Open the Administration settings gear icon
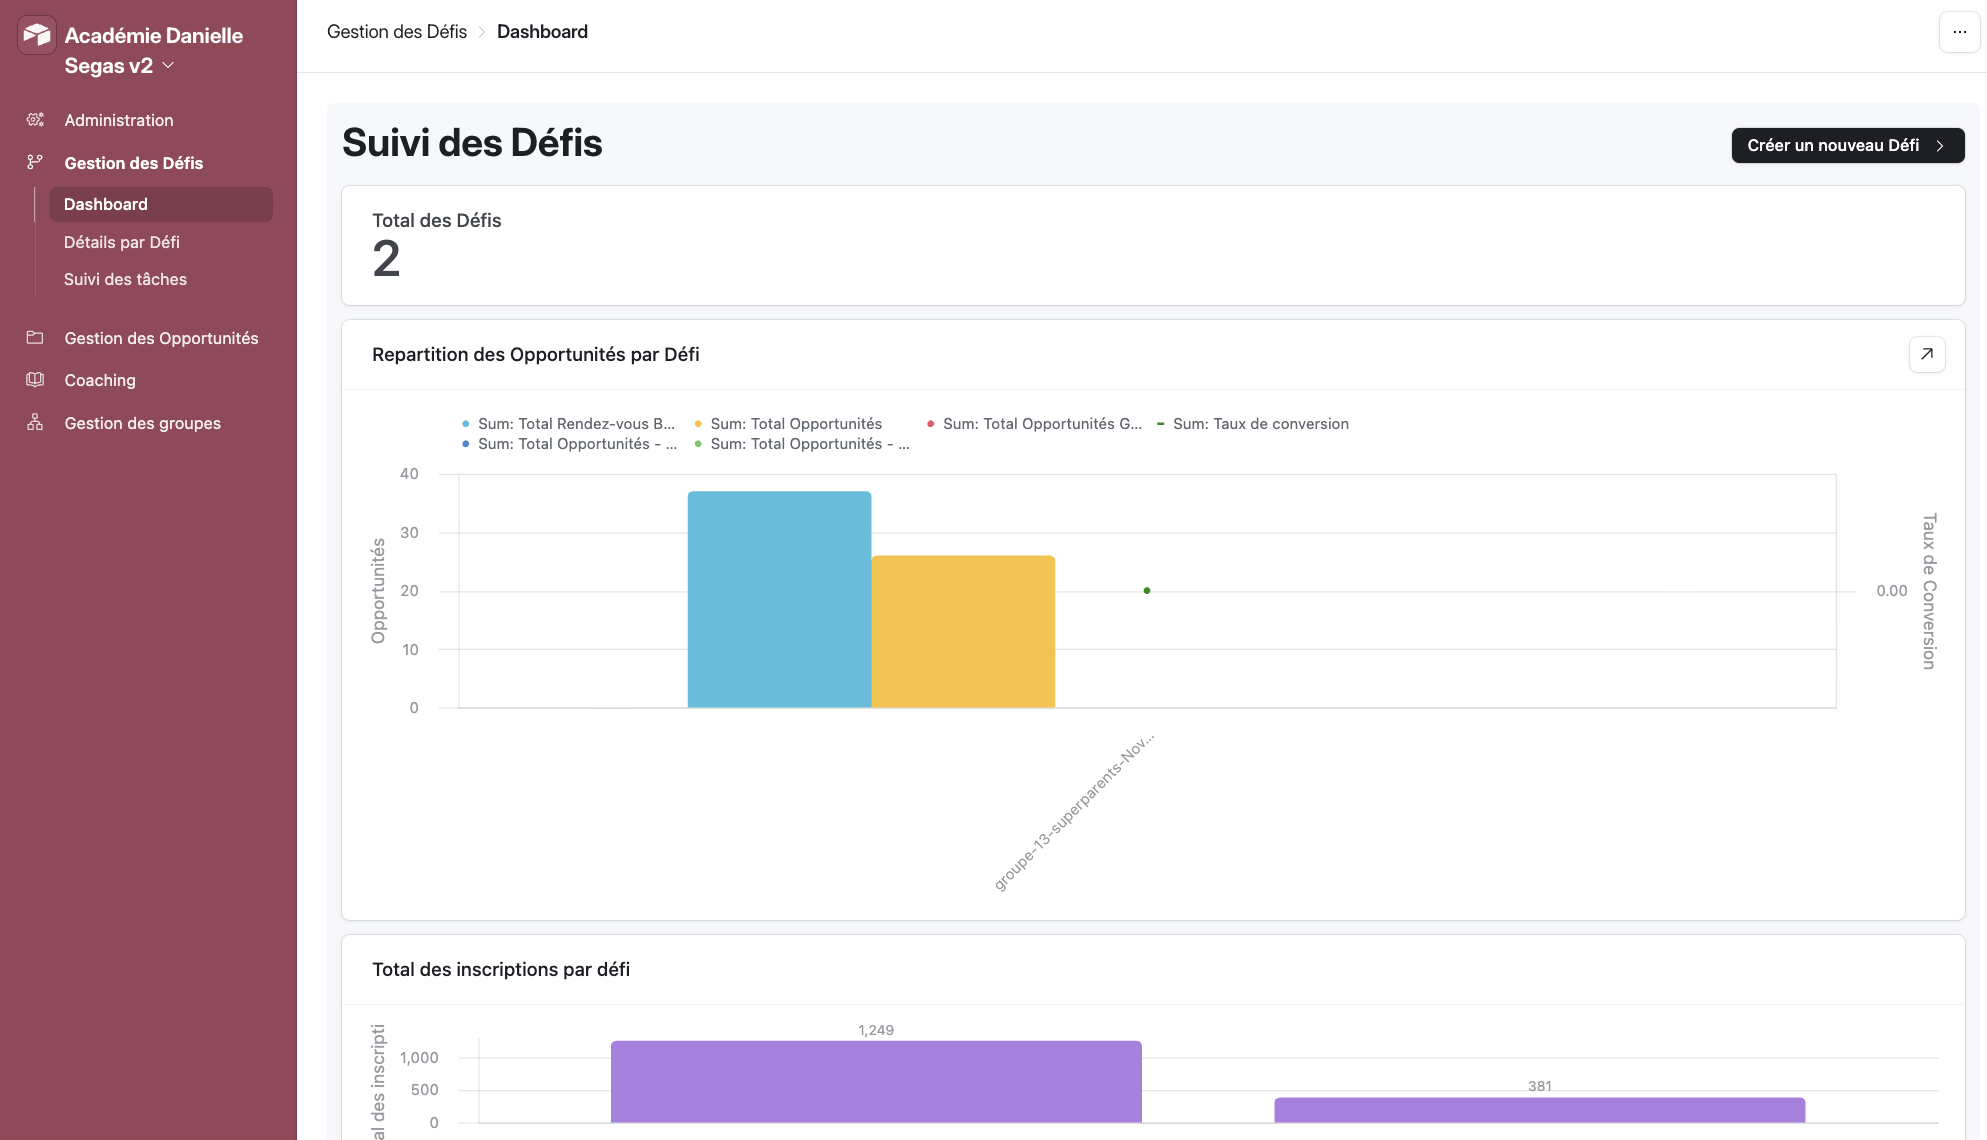1987x1140 pixels. pos(35,119)
